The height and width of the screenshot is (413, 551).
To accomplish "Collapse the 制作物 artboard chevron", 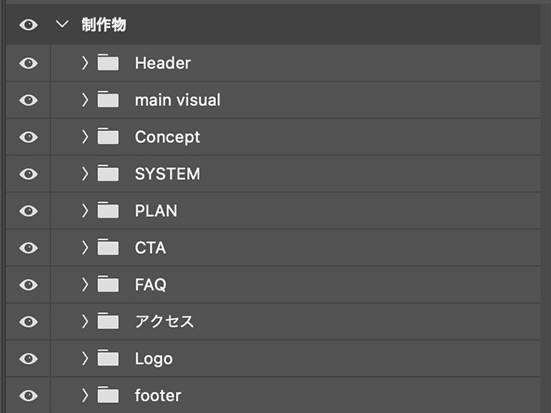I will click(62, 24).
